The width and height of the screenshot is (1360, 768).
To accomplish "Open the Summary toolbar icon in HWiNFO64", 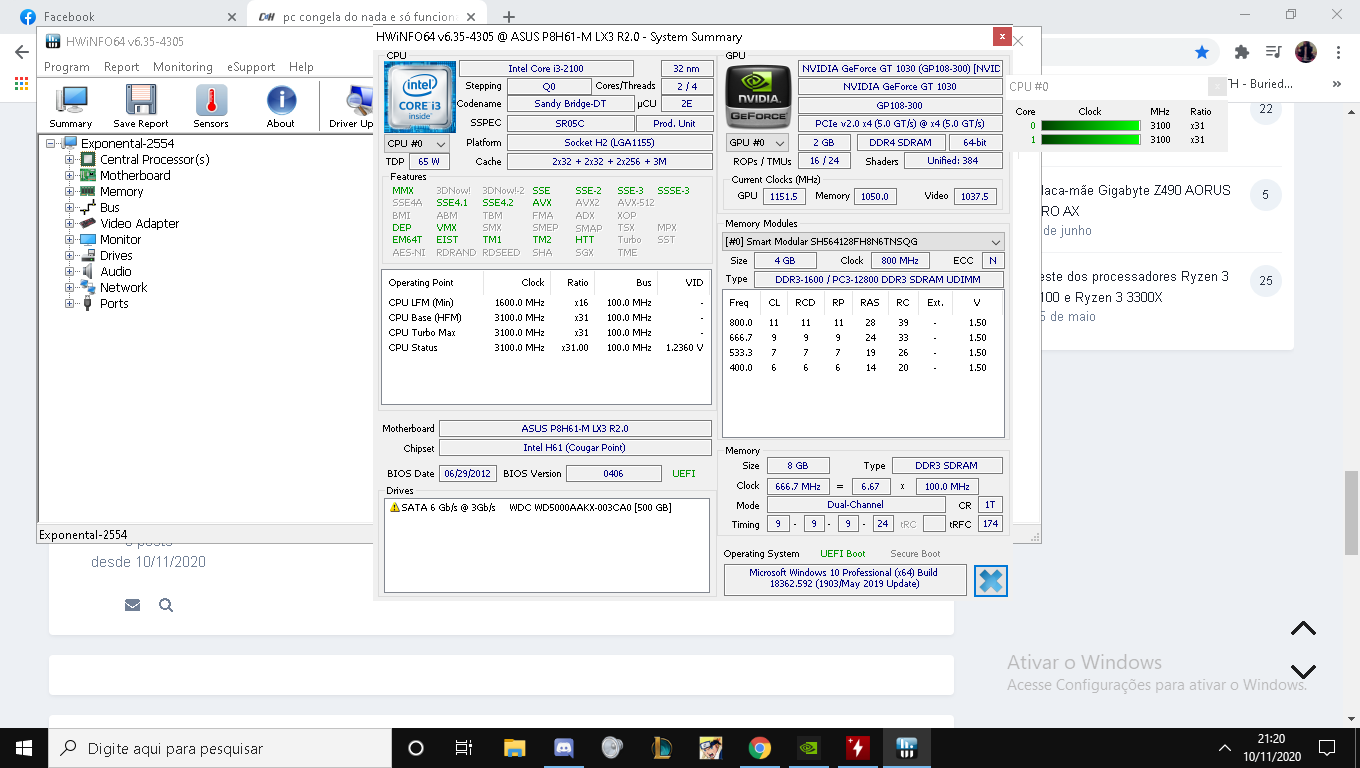I will 71,106.
